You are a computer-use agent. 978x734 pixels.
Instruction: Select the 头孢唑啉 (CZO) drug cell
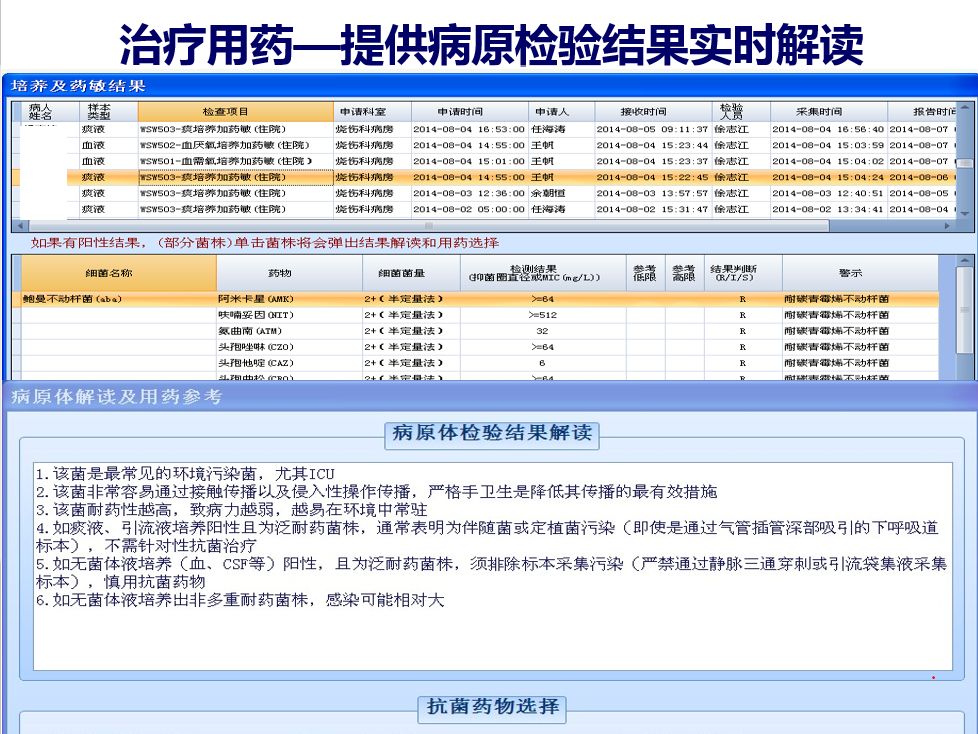click(x=289, y=347)
